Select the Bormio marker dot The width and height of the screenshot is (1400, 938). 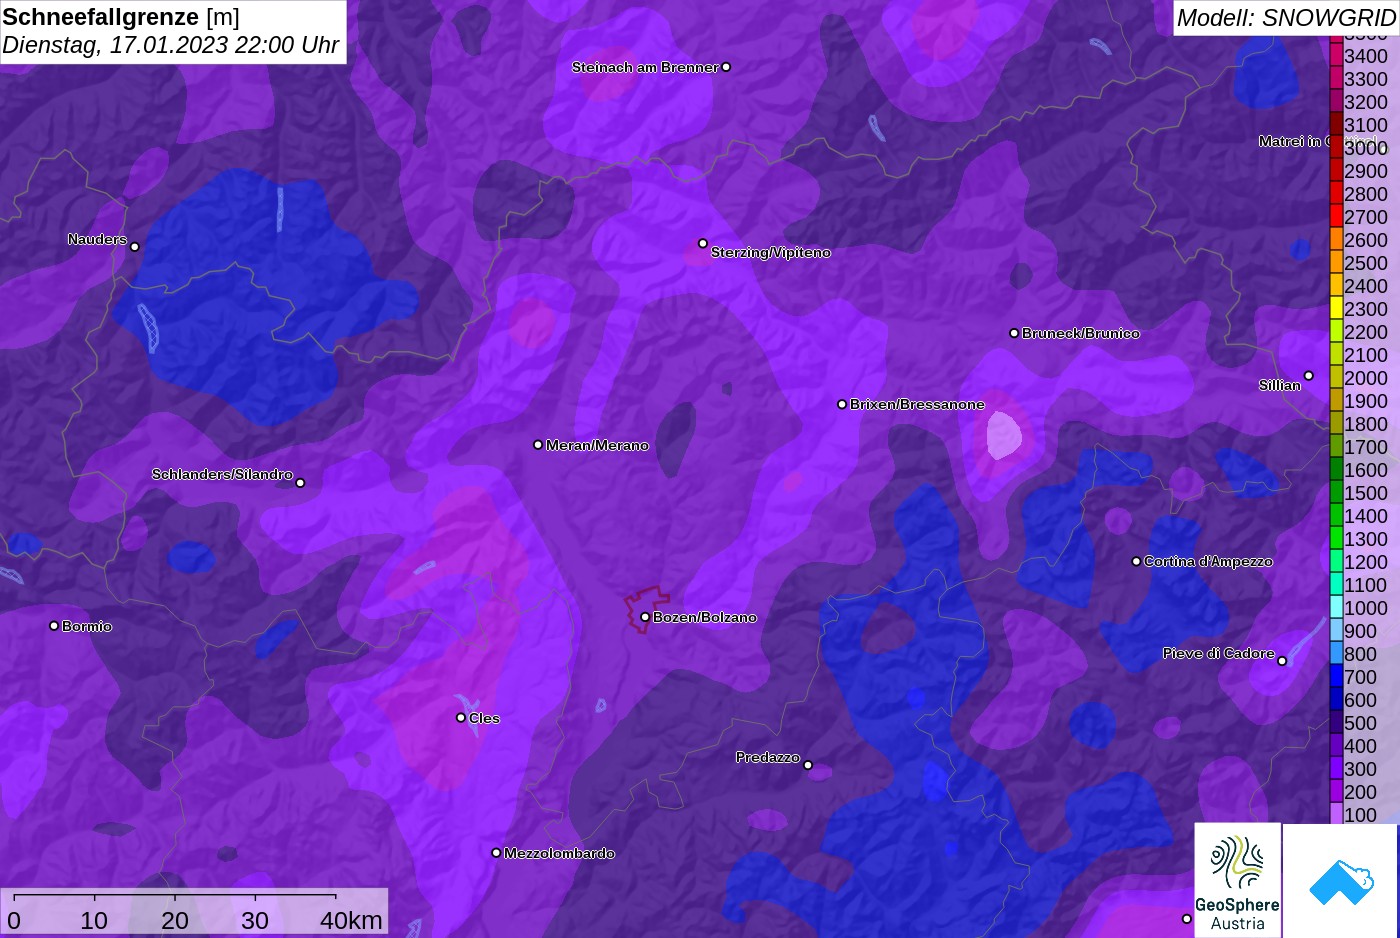point(54,626)
